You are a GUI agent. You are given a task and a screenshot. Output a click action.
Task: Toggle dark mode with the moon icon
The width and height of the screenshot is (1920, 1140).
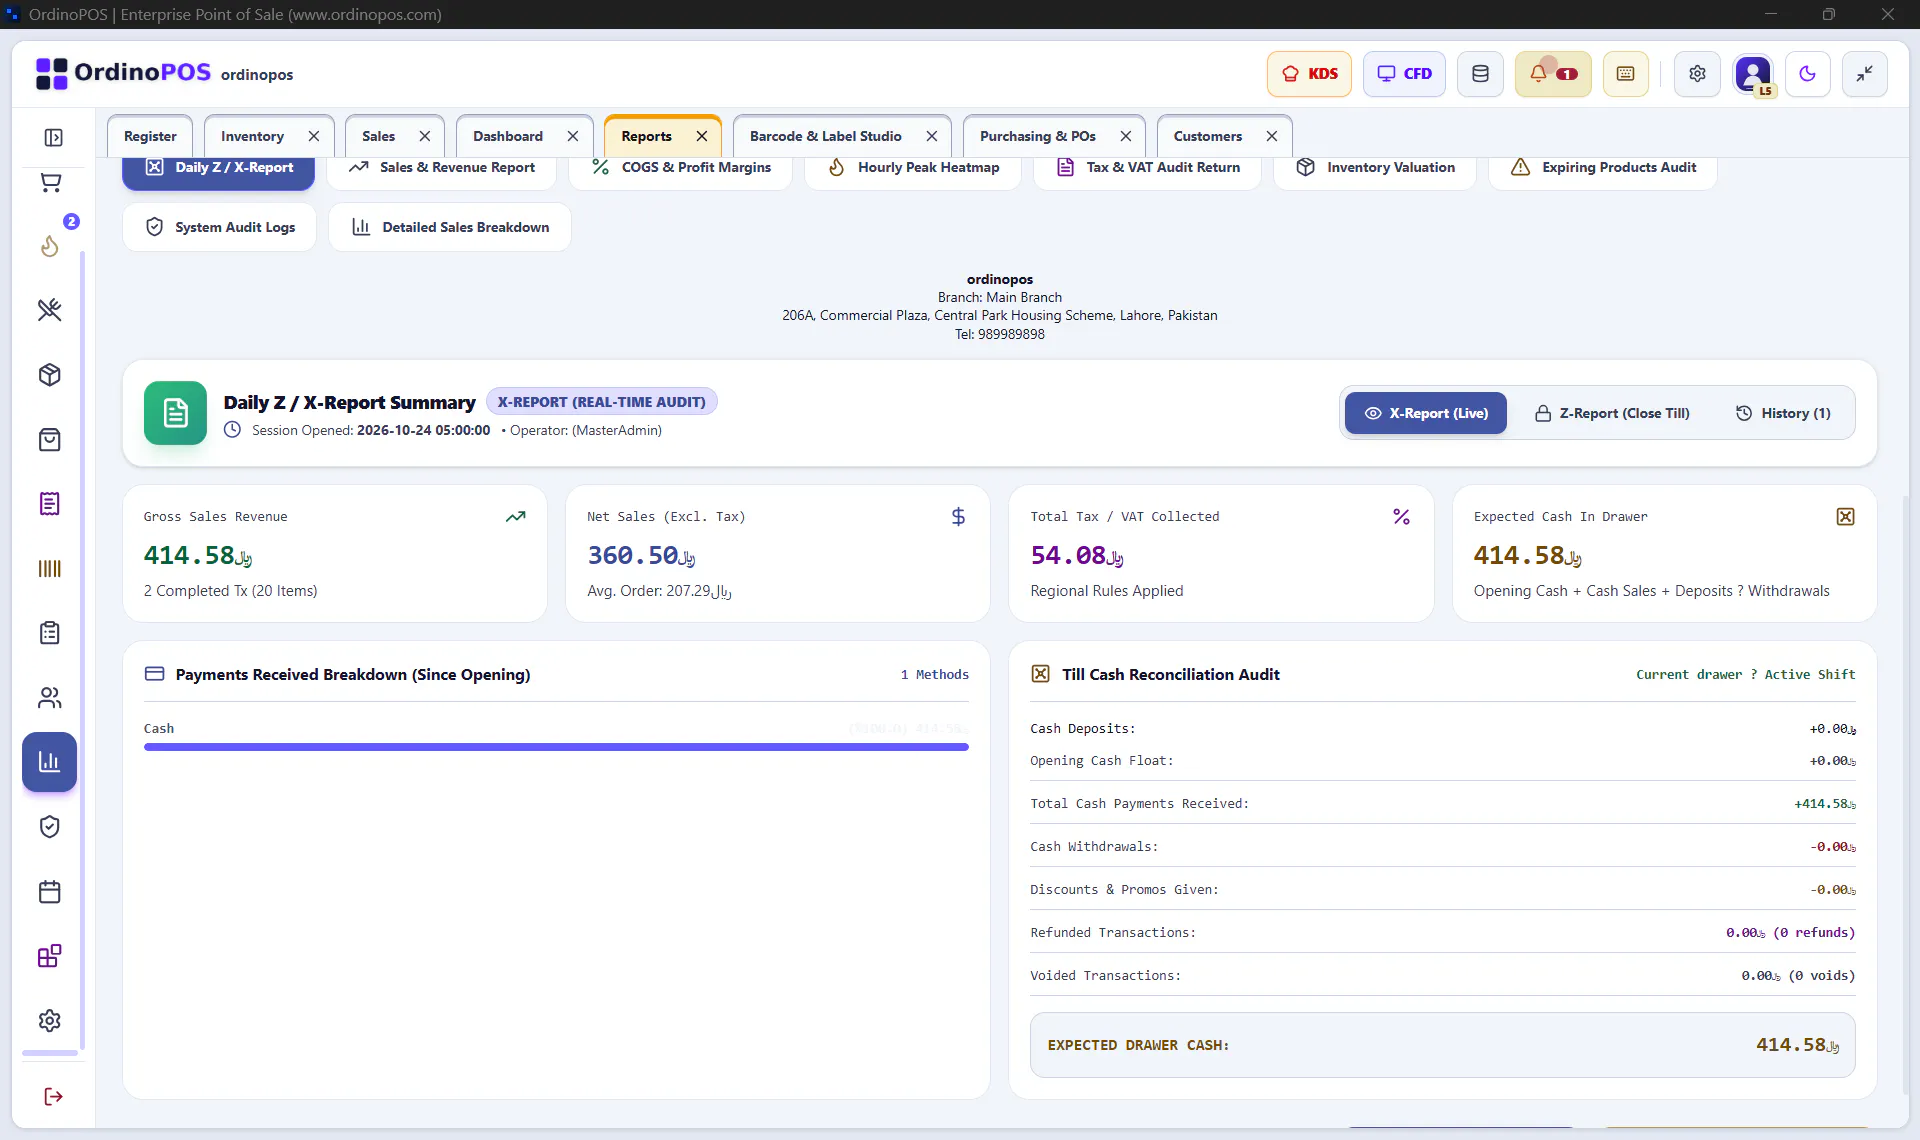[1807, 74]
